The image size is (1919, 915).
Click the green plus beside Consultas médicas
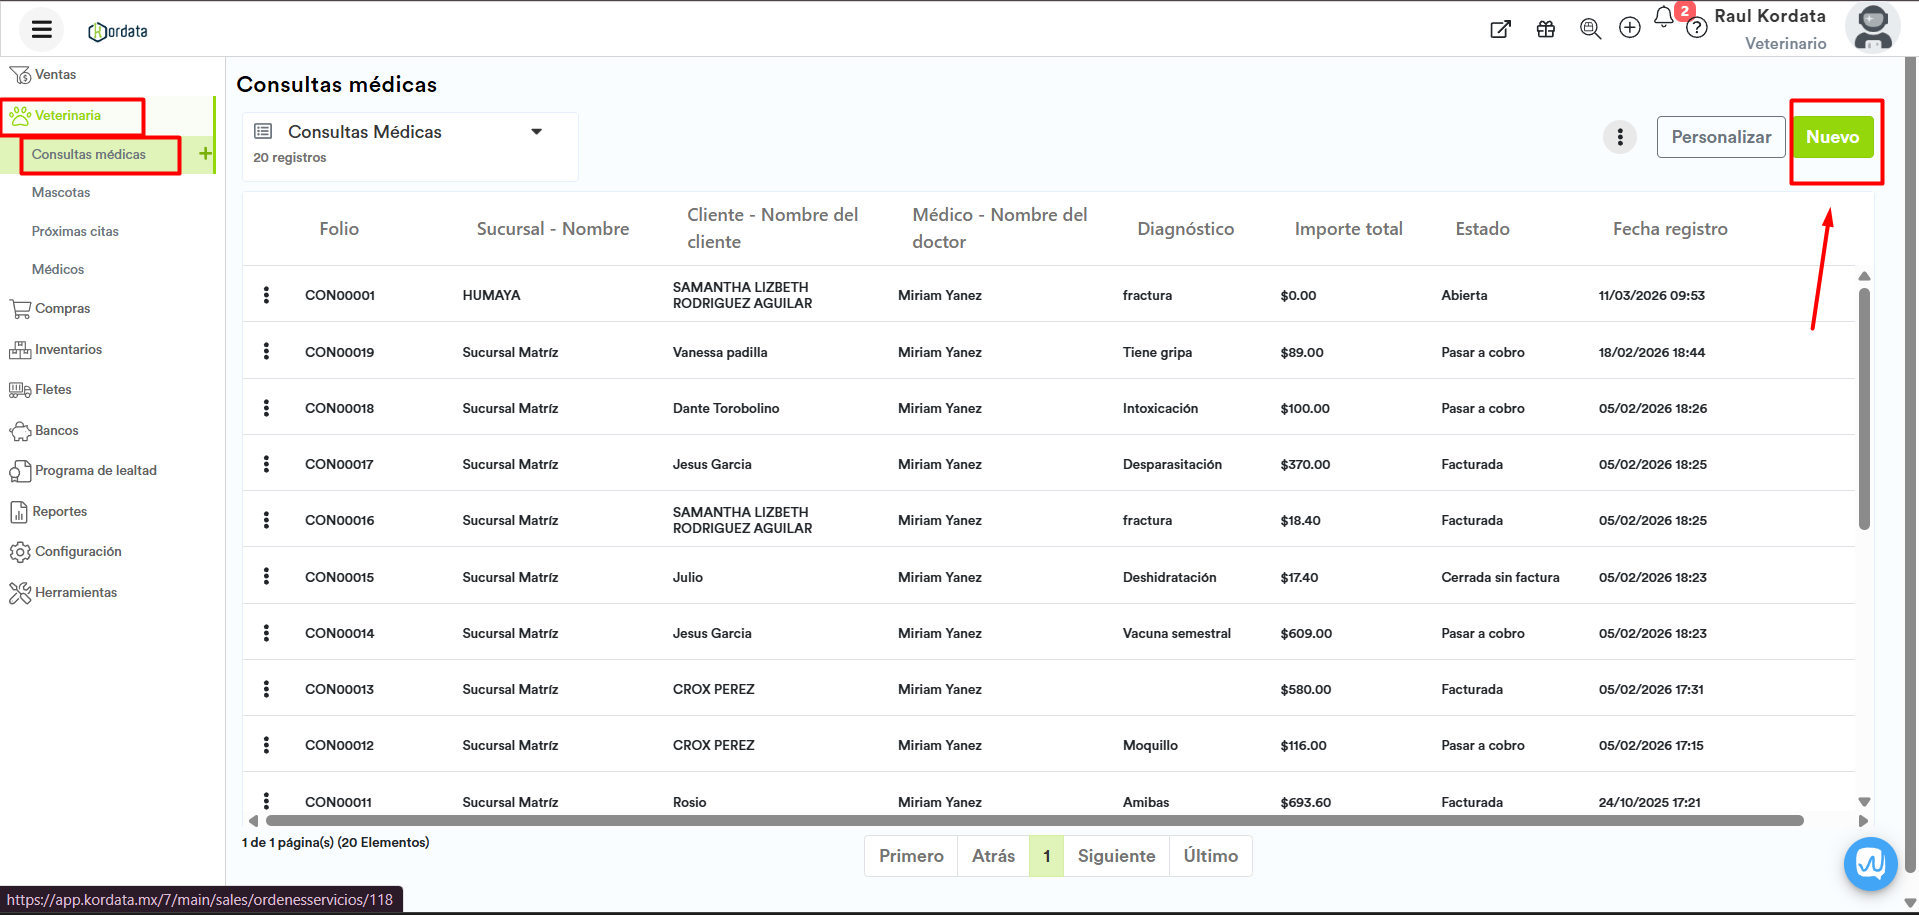pyautogui.click(x=205, y=154)
